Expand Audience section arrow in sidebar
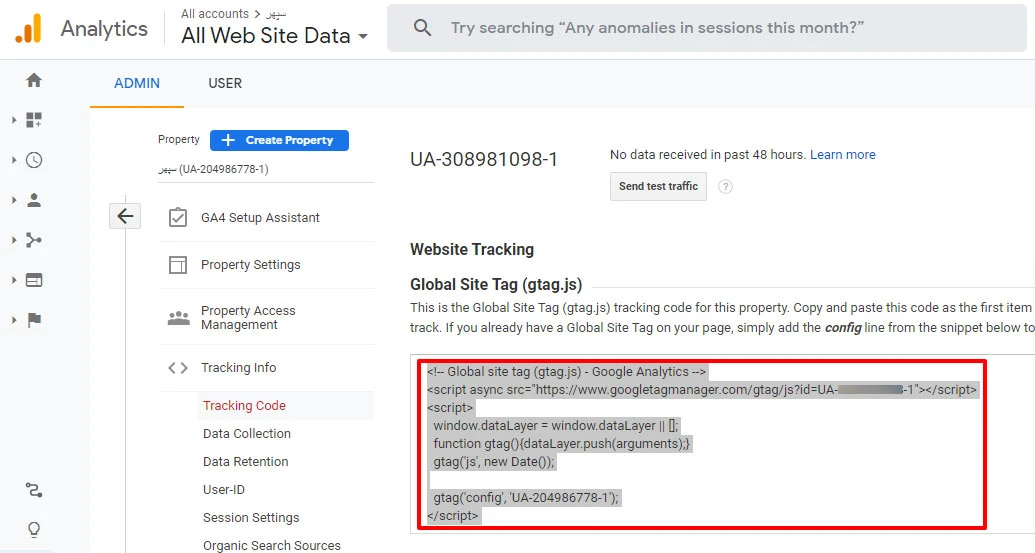Screen dimensions: 1035x553 coord(14,200)
